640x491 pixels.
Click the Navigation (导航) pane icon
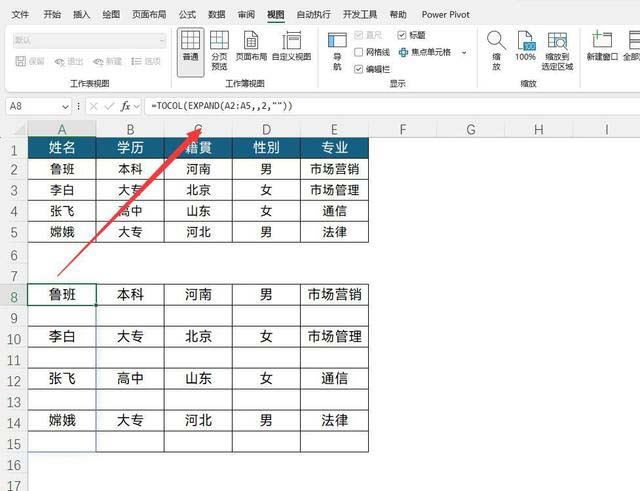click(337, 50)
